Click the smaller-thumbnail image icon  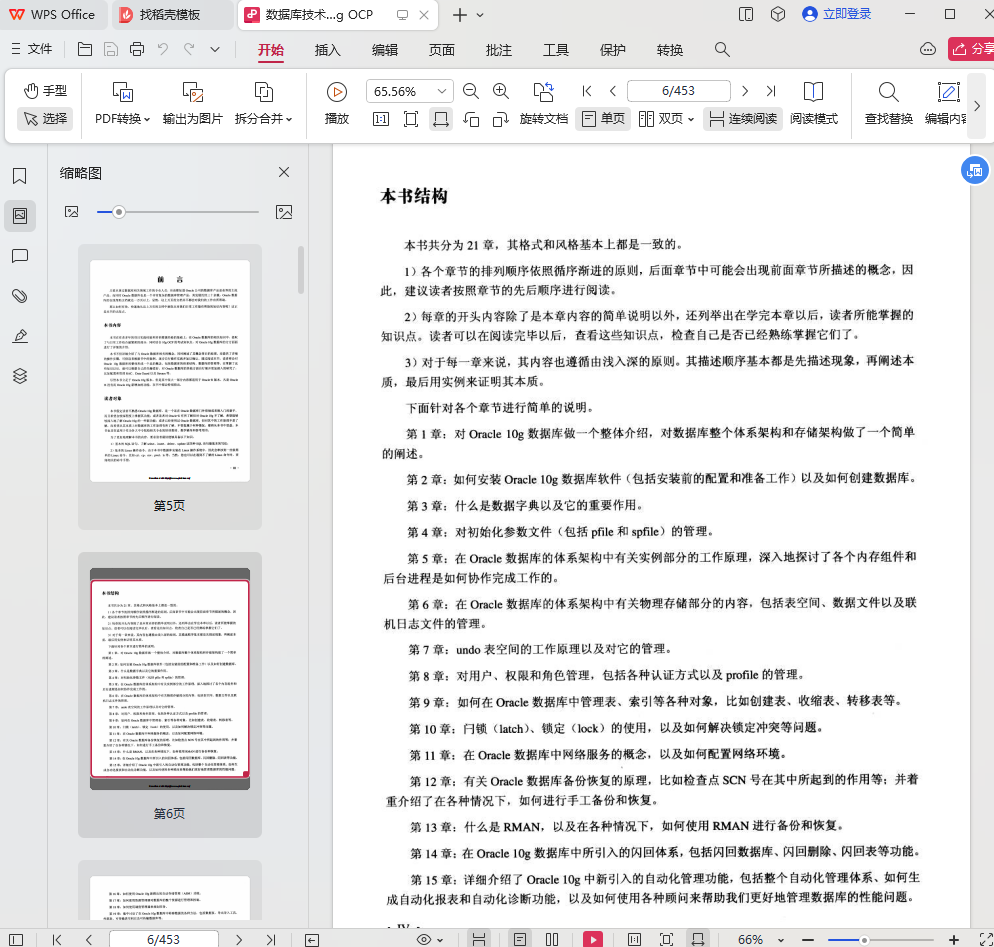click(x=72, y=212)
